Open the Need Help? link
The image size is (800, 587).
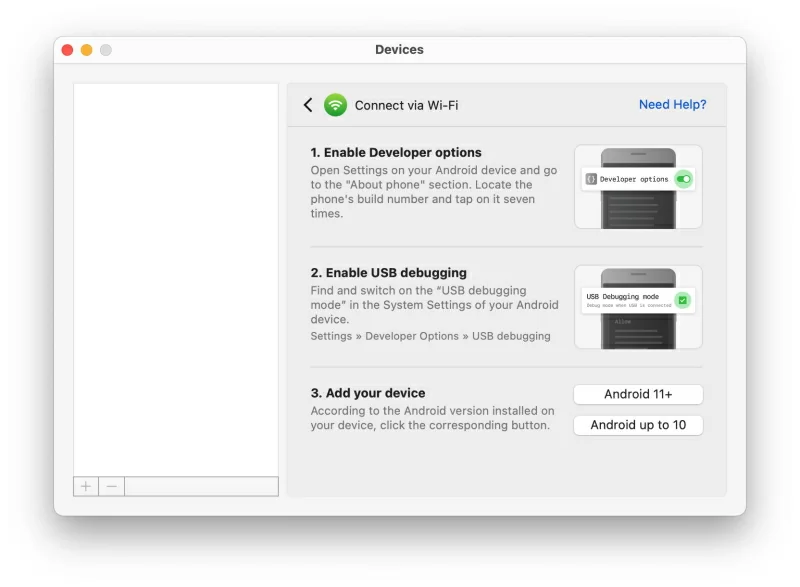tap(672, 105)
